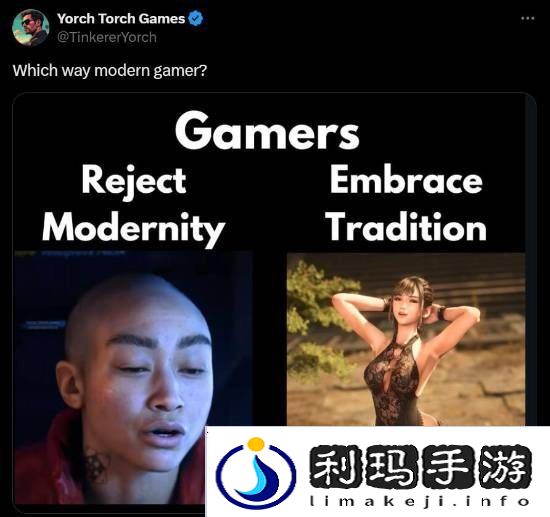Click the blue verified badge
The height and width of the screenshot is (517, 550).
point(196,19)
